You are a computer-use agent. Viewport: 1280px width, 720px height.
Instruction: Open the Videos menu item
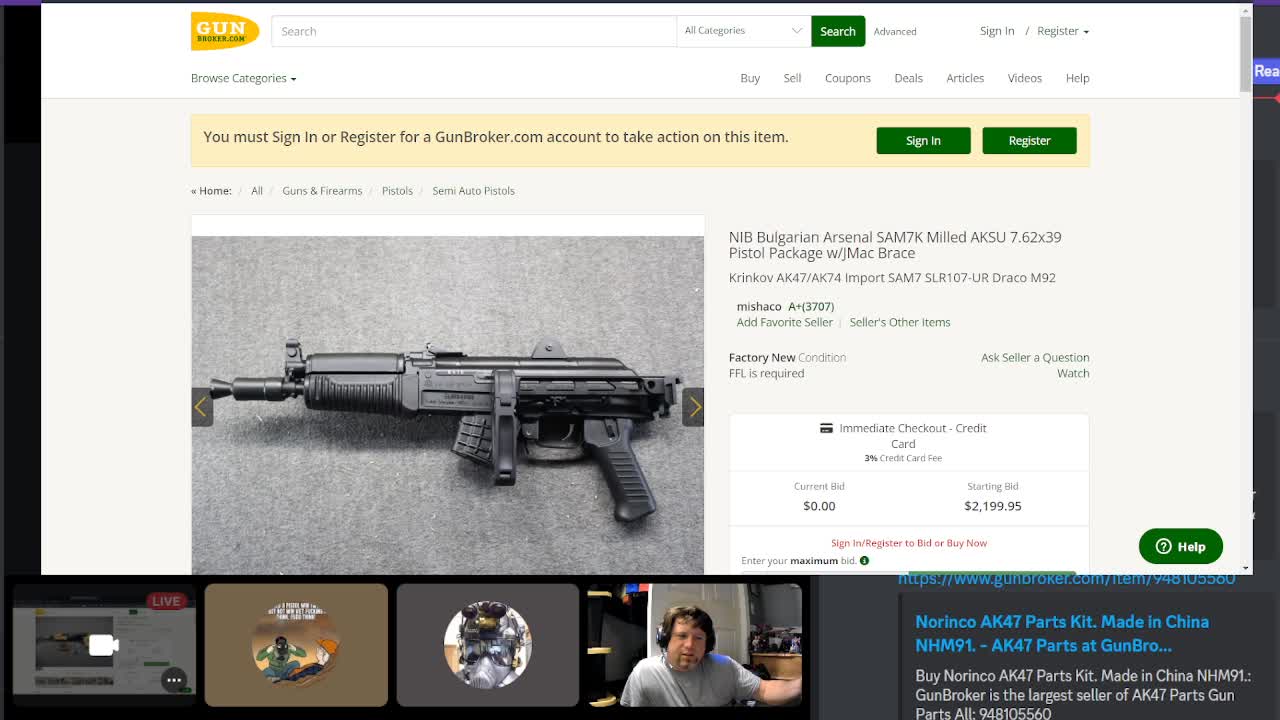coord(1024,78)
